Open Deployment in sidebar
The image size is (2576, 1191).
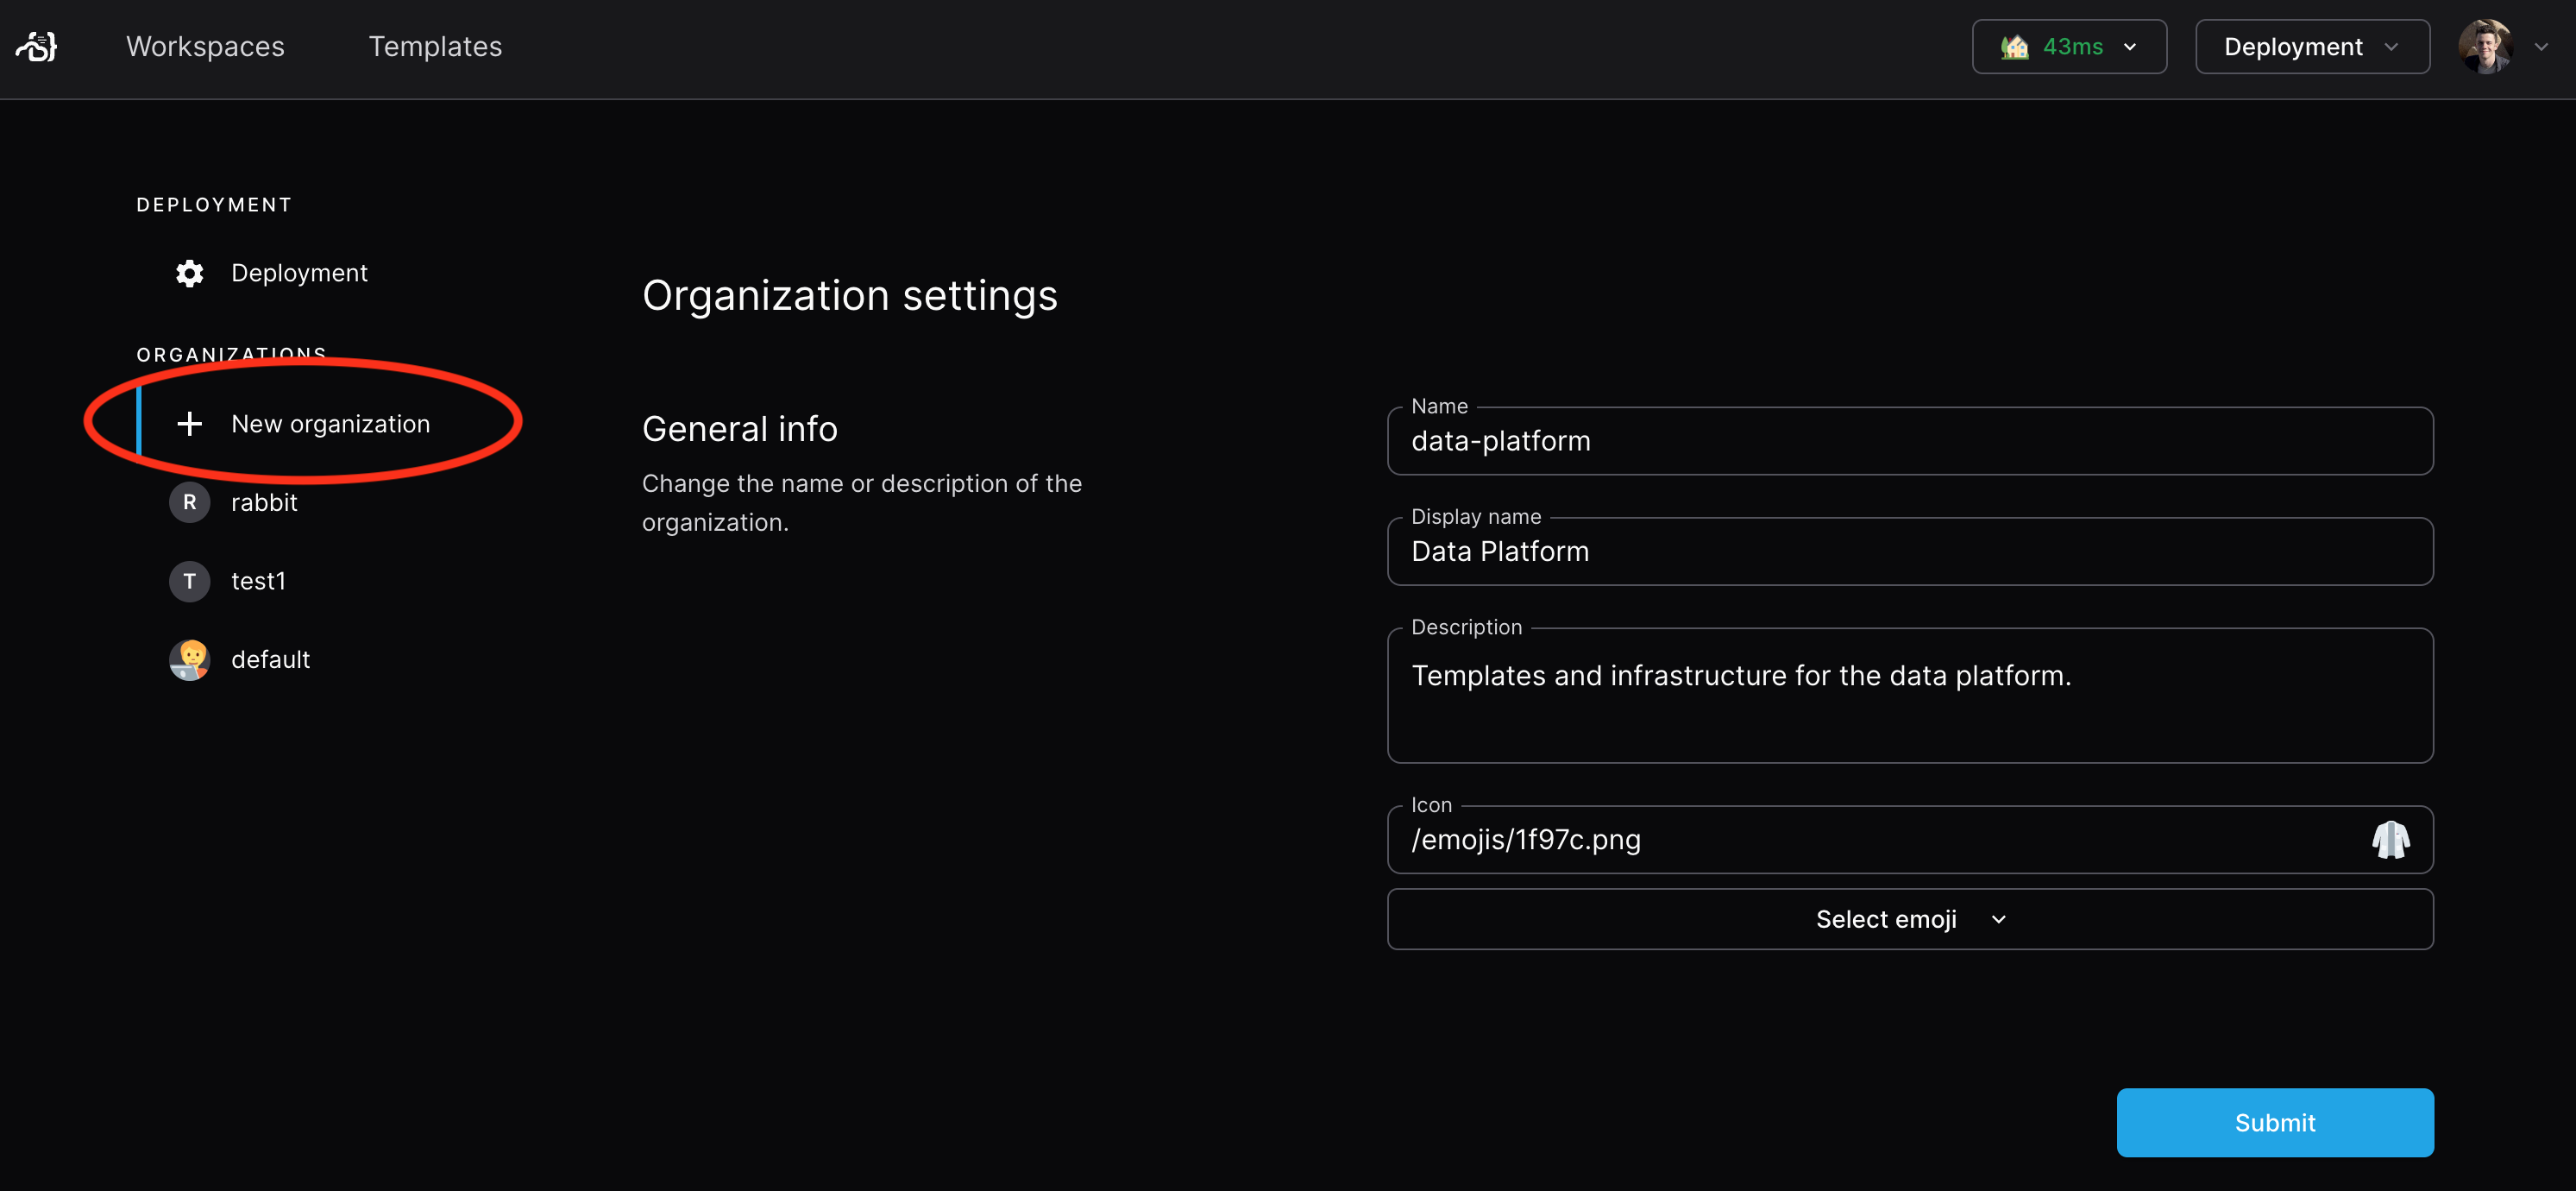coord(299,273)
